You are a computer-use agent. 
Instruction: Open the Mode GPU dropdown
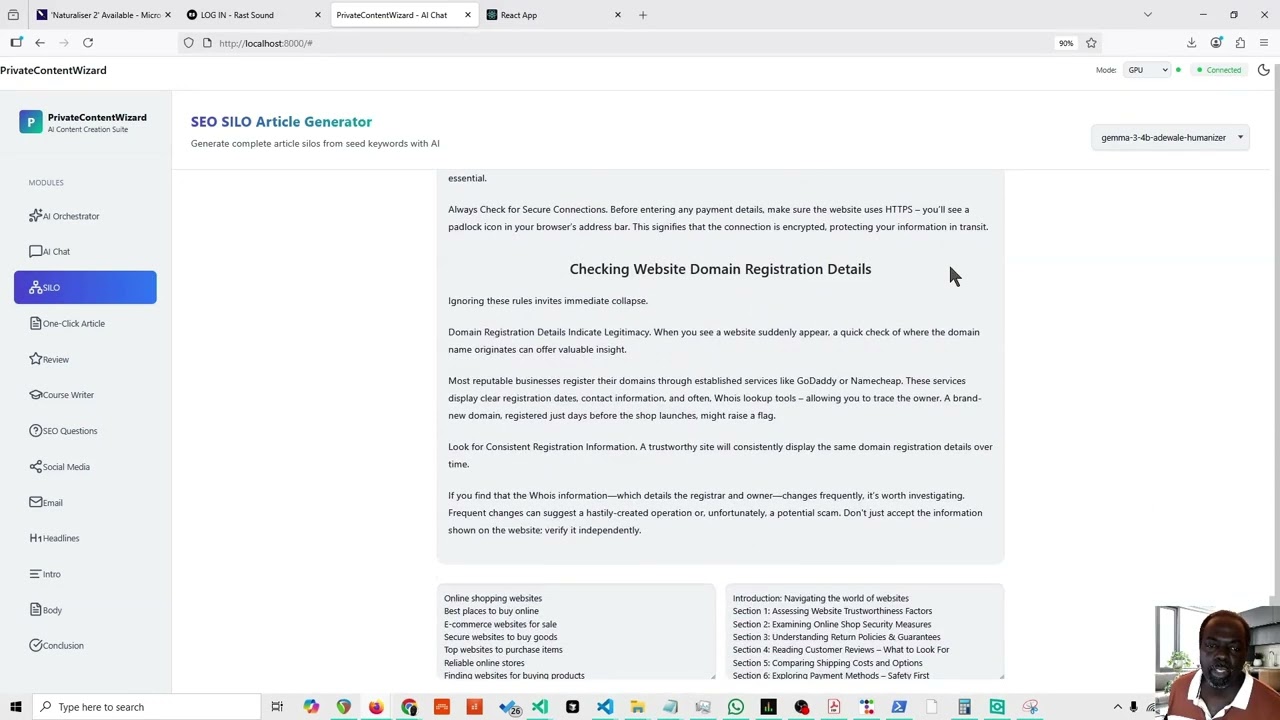pos(1148,70)
